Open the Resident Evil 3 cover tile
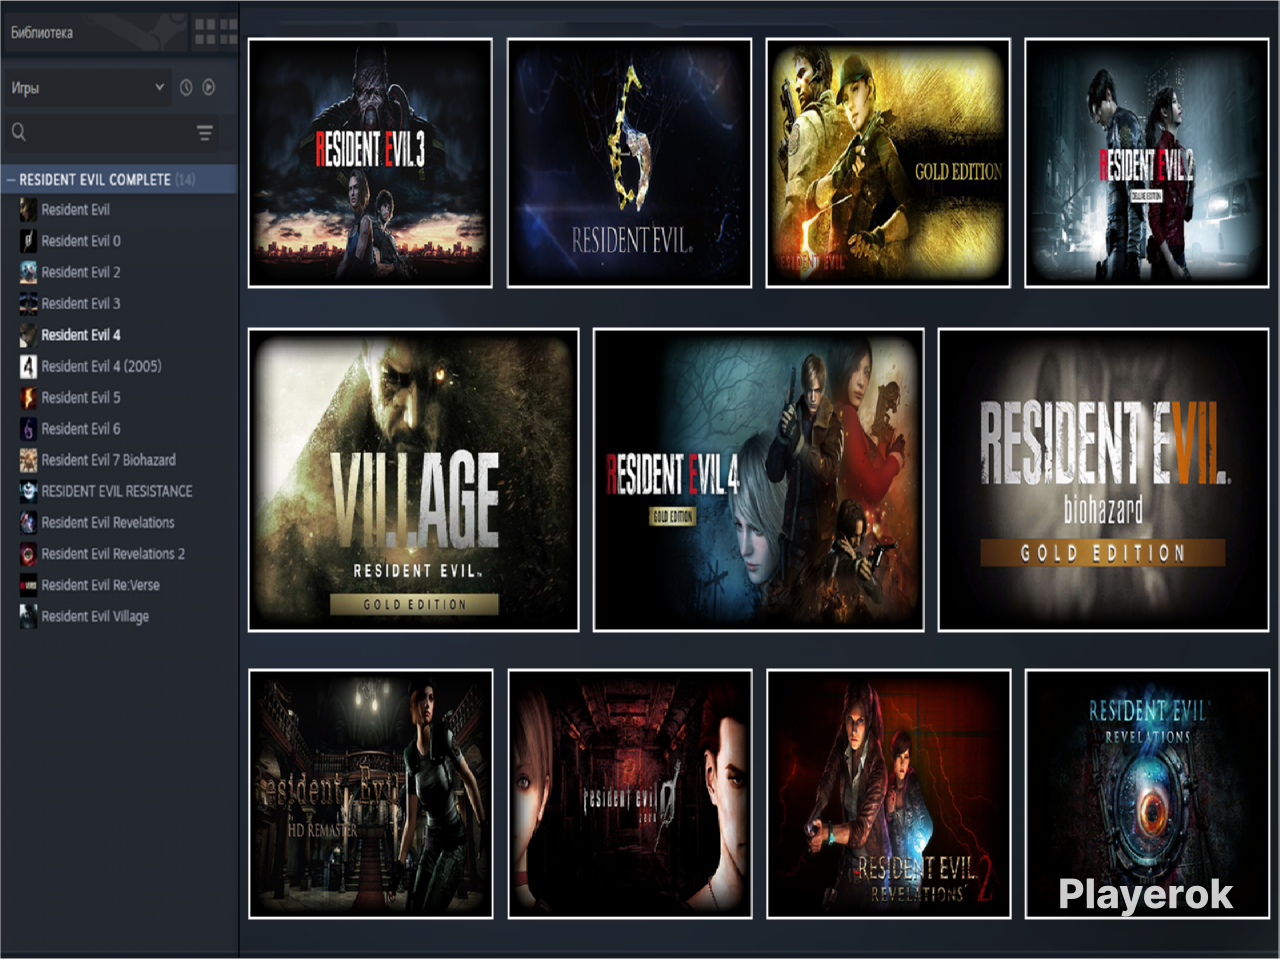Viewport: 1280px width, 960px height. tap(370, 163)
